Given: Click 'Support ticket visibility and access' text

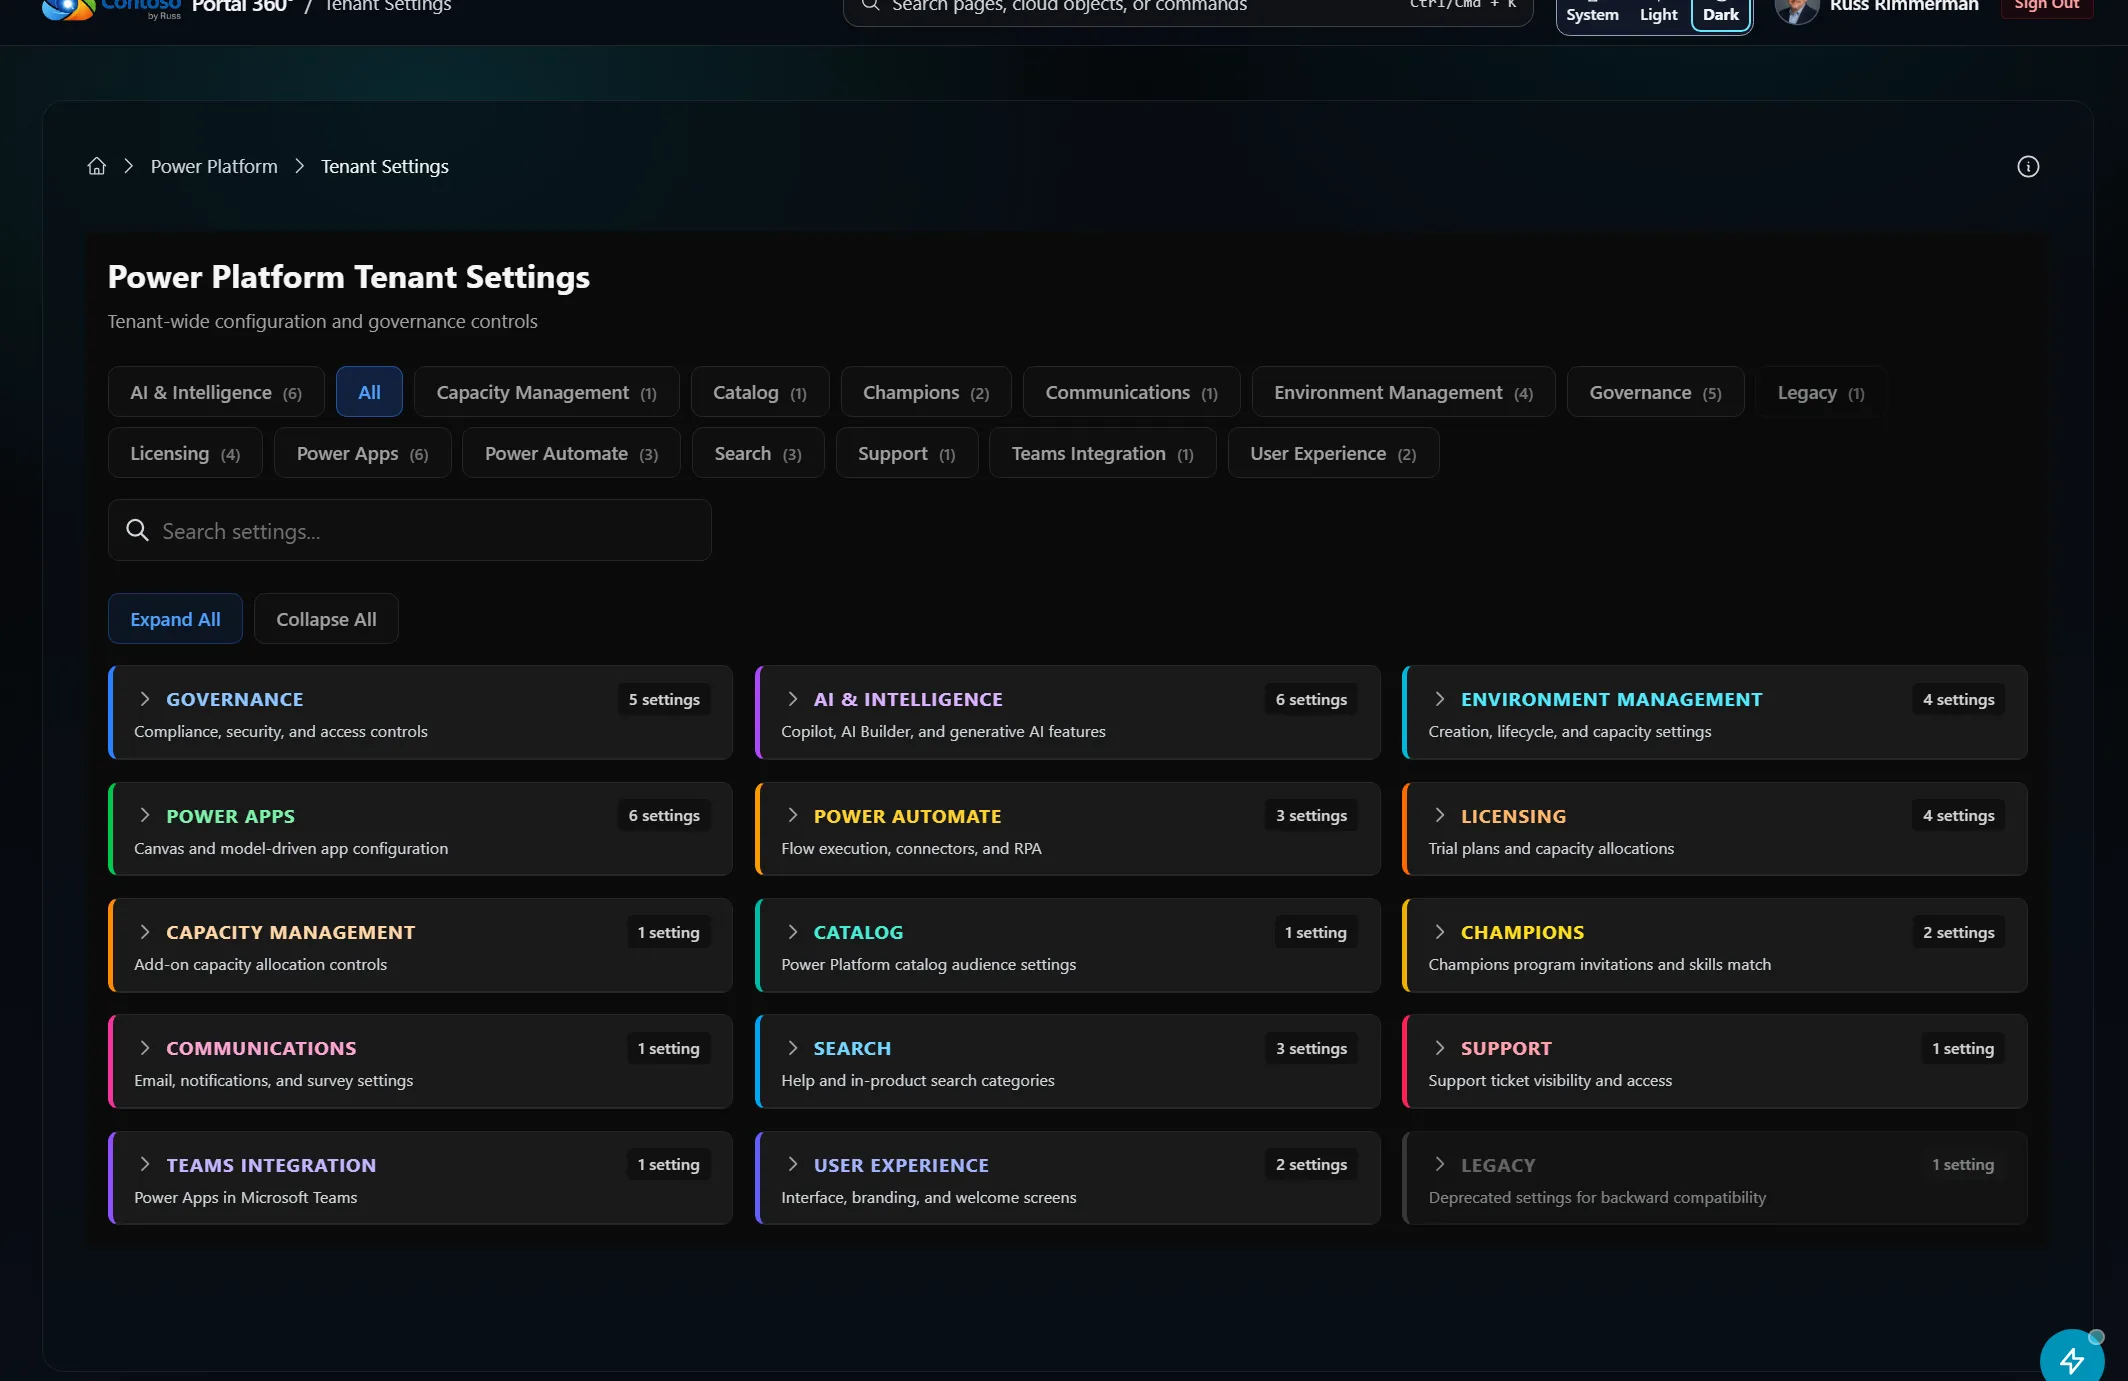Looking at the screenshot, I should 1550,1080.
